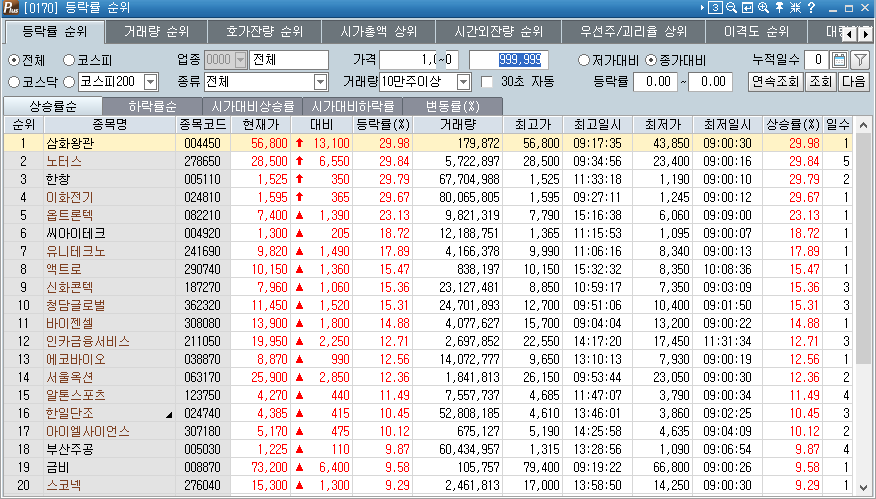Viewport: 876px width, 499px height.
Task: Click the vertical scrollbar thumb
Action: [863, 249]
